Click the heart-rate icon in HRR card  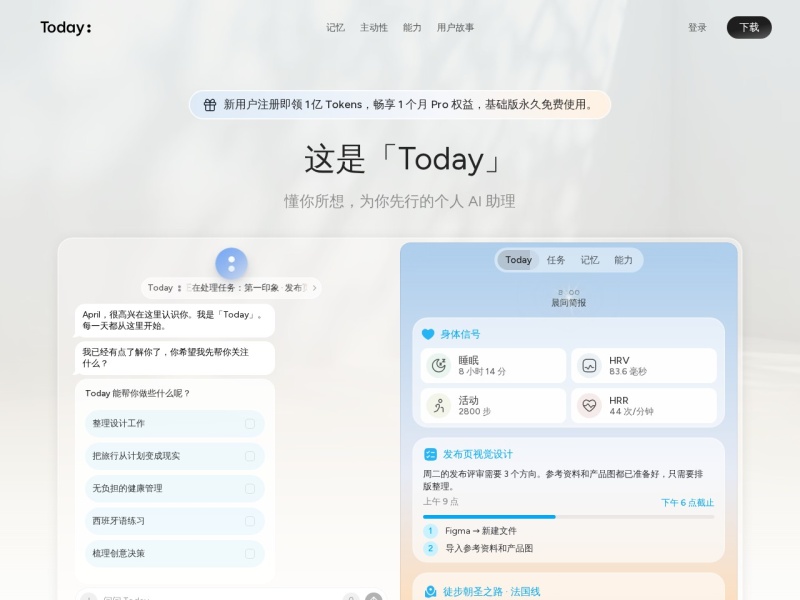tap(589, 406)
